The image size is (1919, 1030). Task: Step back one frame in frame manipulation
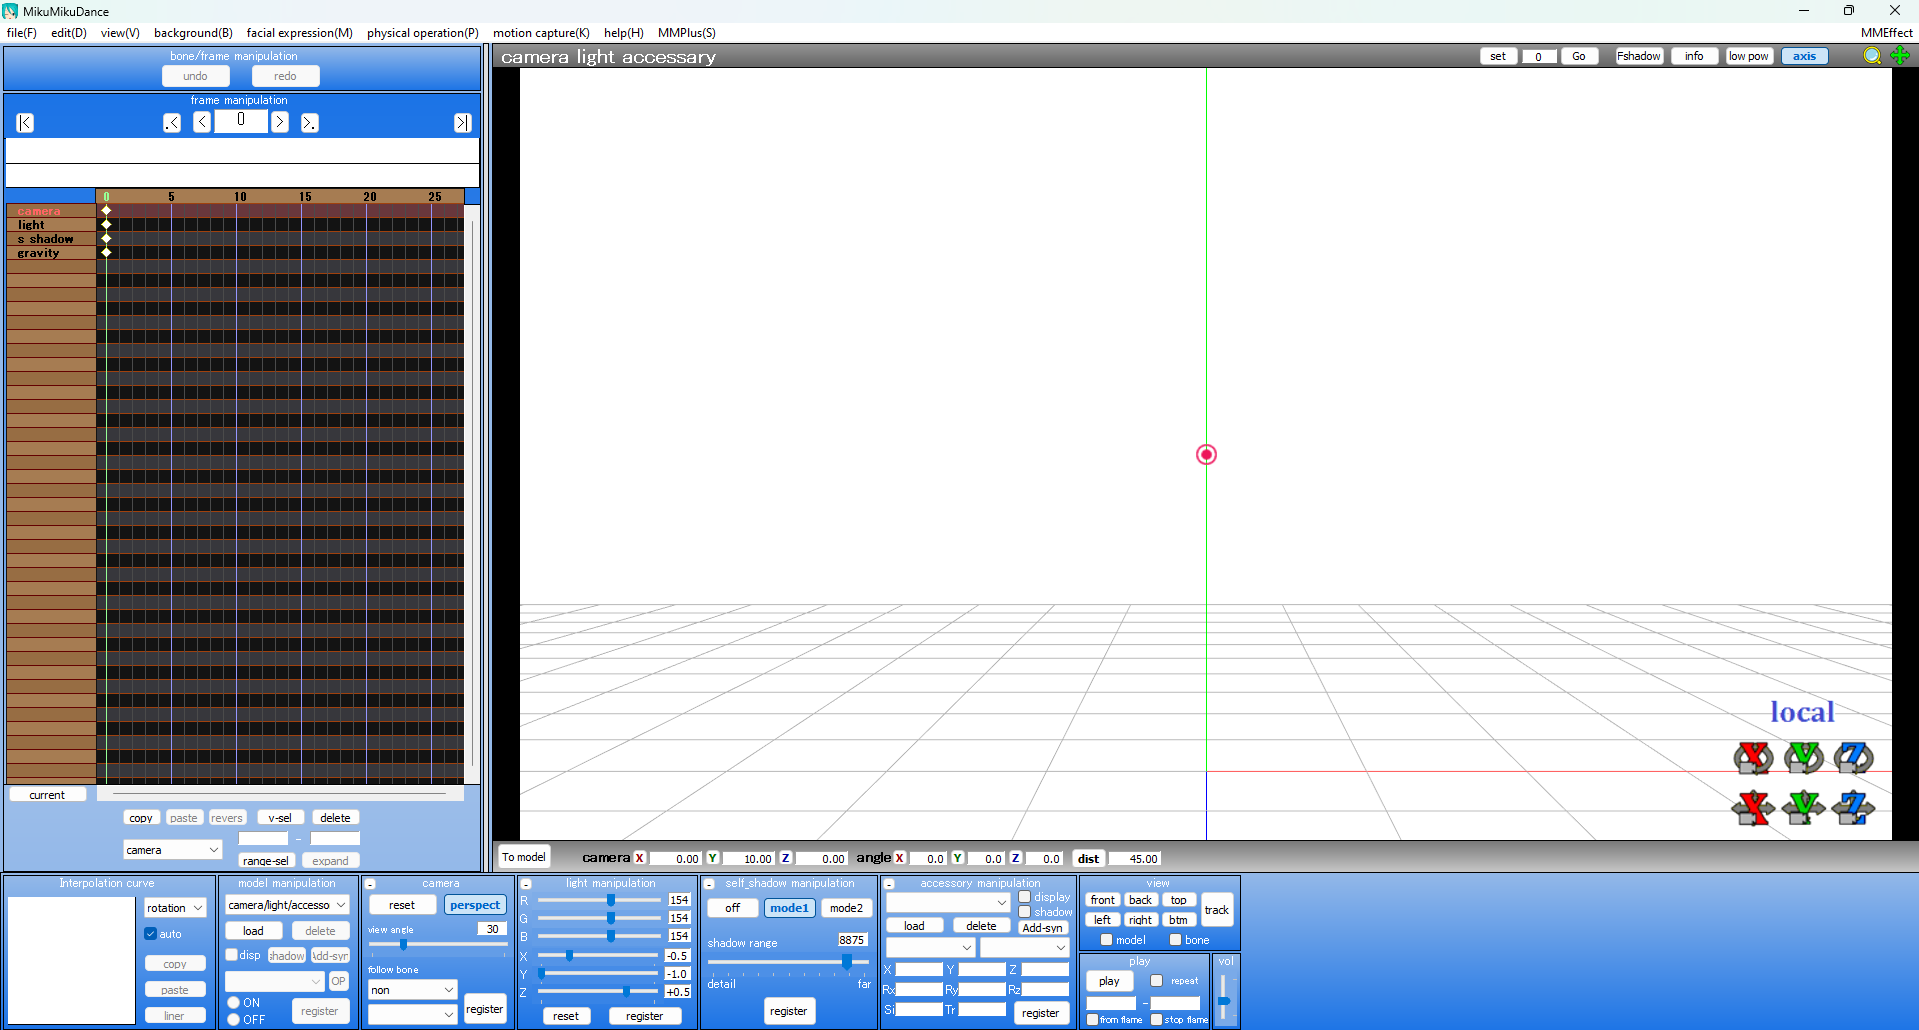(x=201, y=122)
